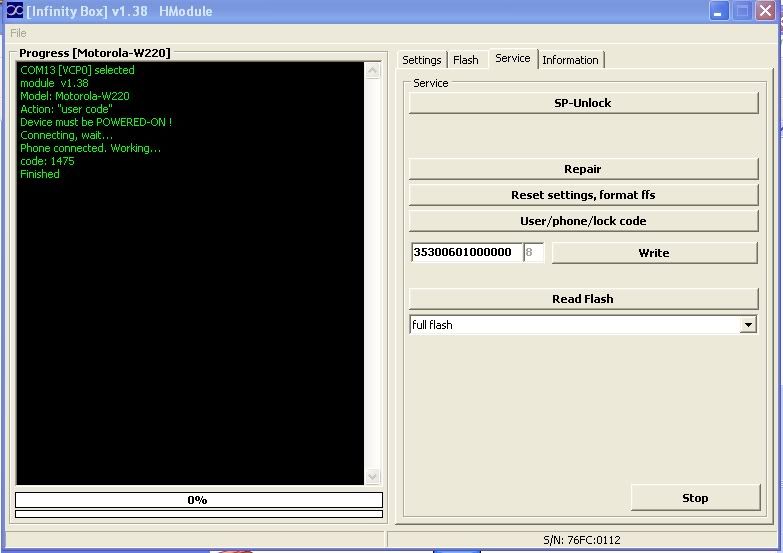Click the S/N: 76FC:0112 status text

[582, 540]
